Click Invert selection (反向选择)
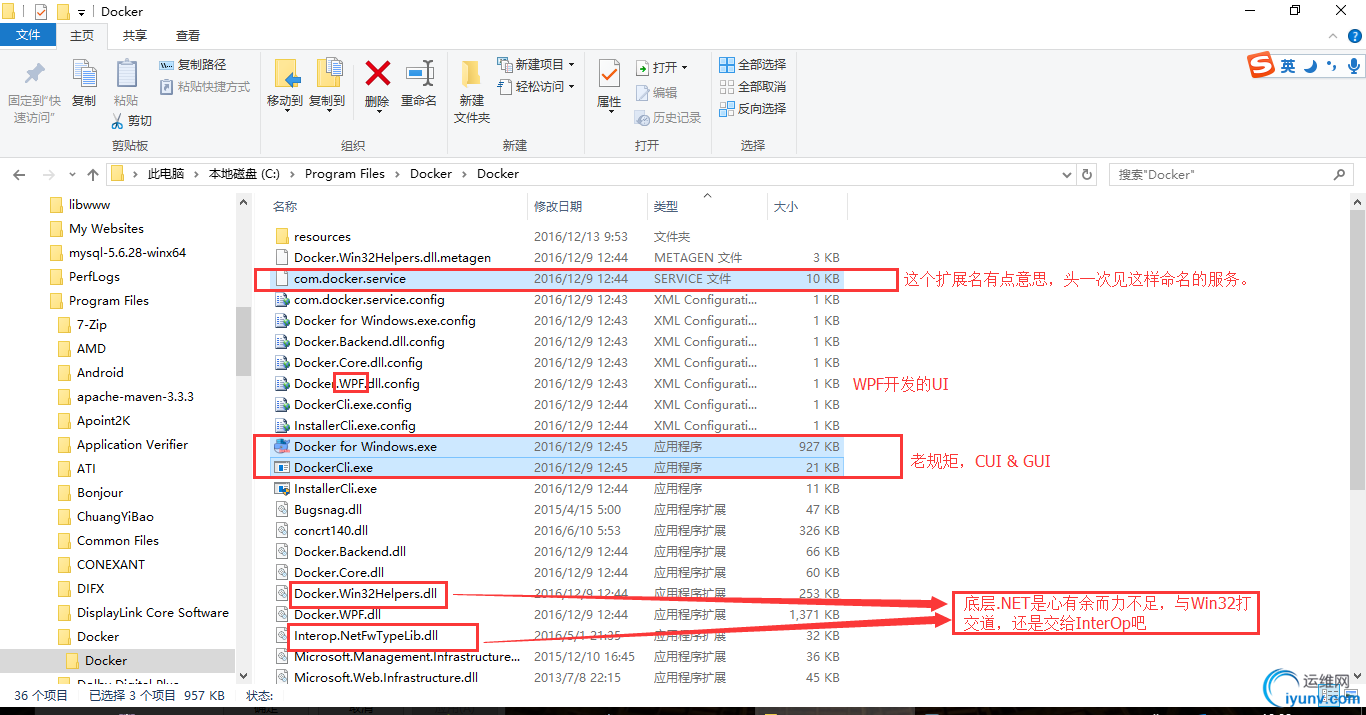Screen dimensions: 1366x715 coord(752,109)
